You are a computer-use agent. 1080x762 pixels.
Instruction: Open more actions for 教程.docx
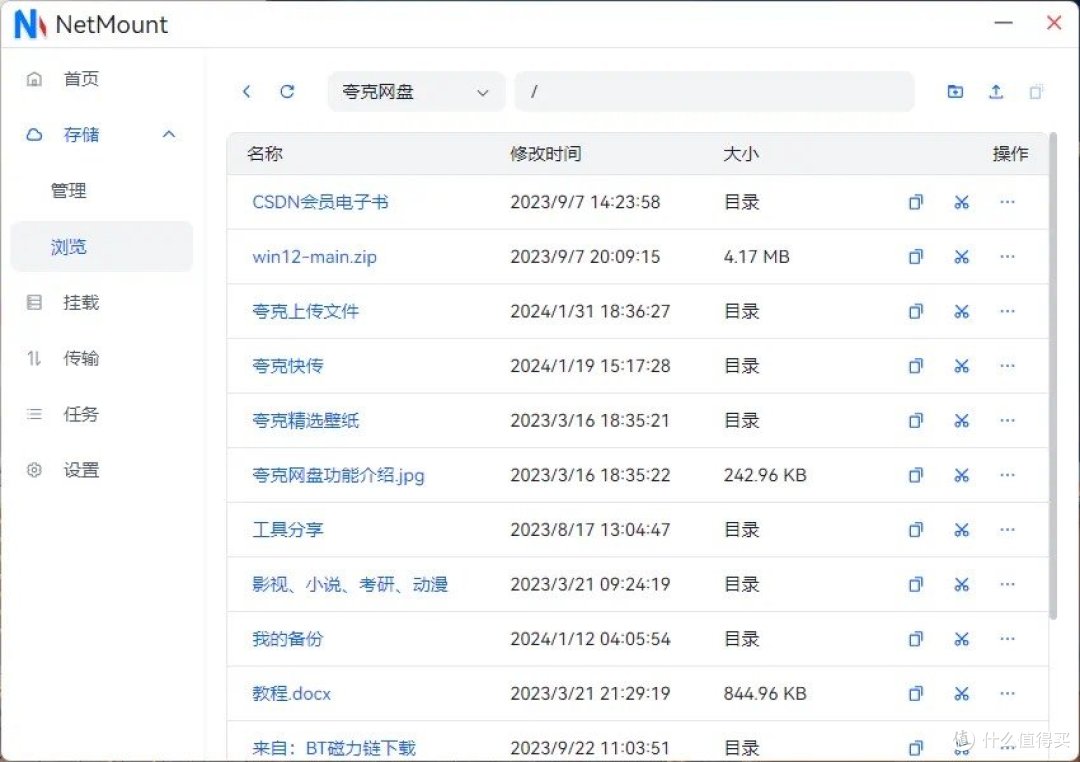click(x=1006, y=693)
